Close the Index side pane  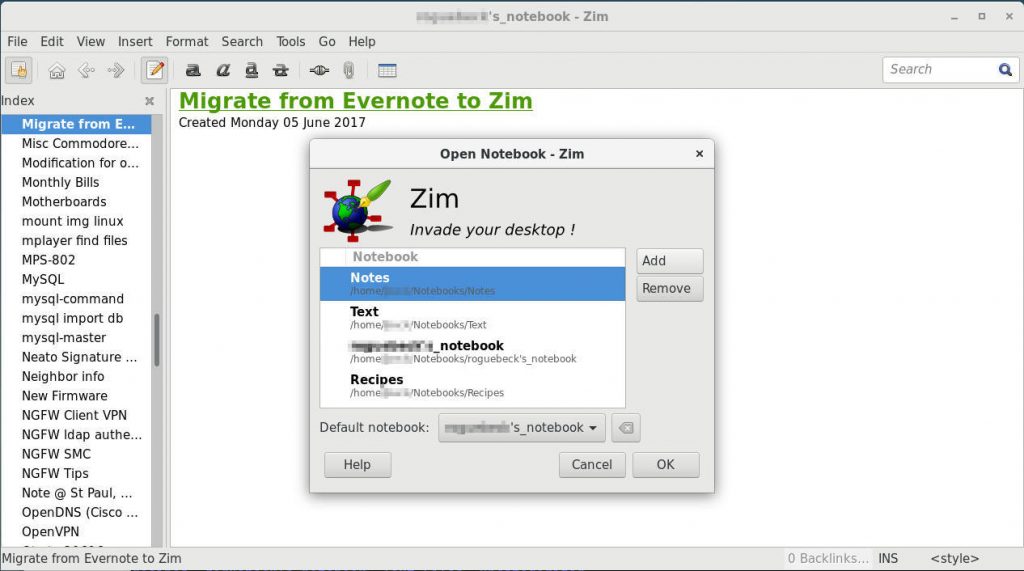(x=150, y=101)
